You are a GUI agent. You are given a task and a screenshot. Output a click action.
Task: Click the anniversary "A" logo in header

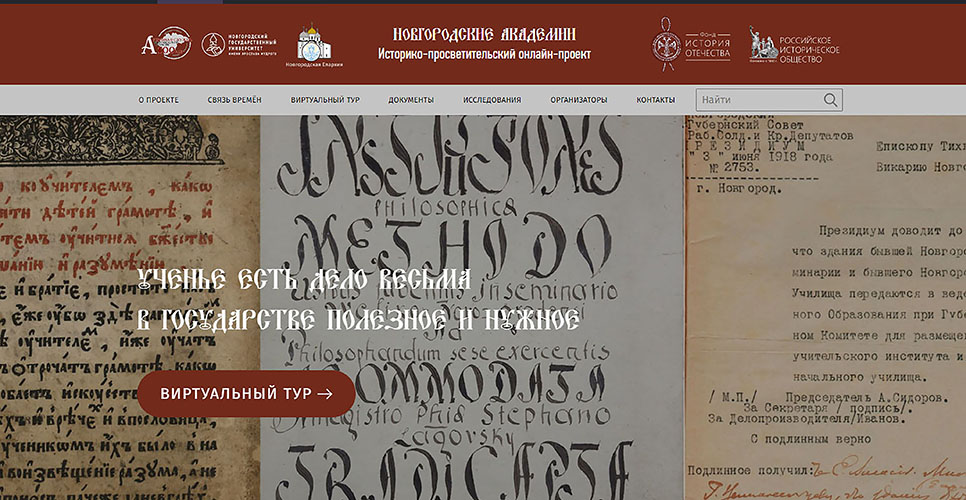click(166, 43)
